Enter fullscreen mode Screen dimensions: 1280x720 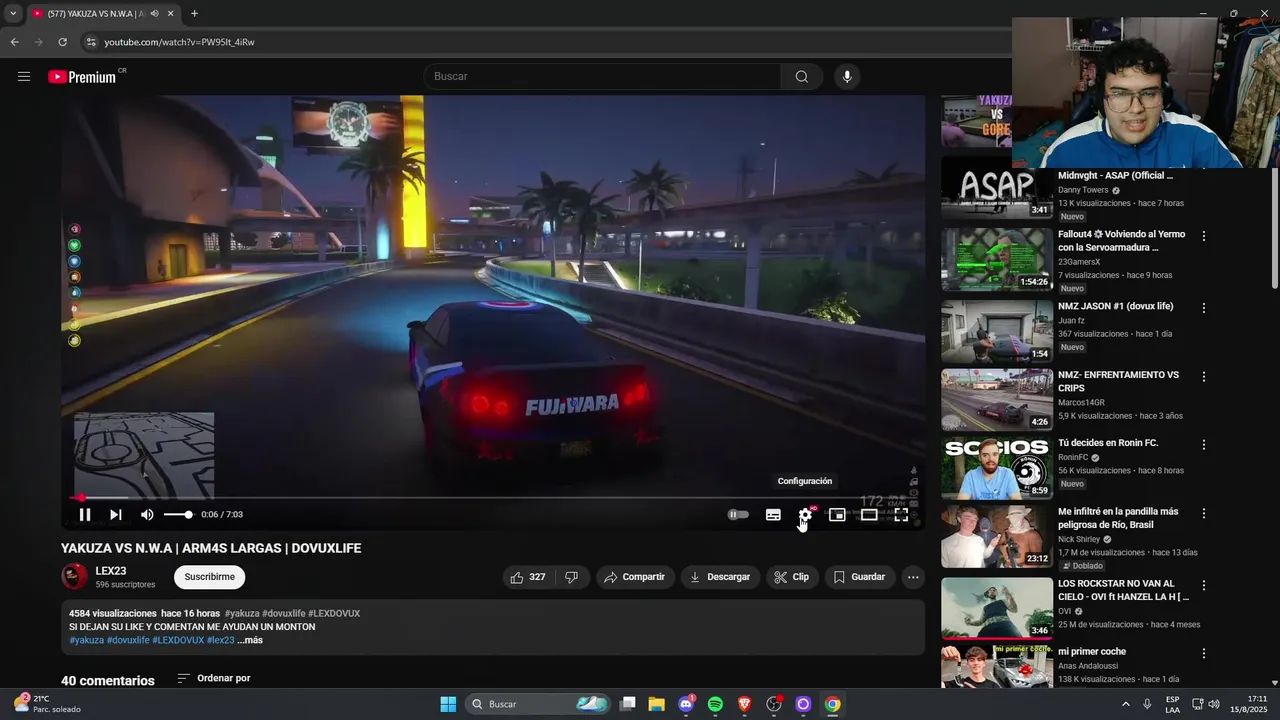(901, 515)
